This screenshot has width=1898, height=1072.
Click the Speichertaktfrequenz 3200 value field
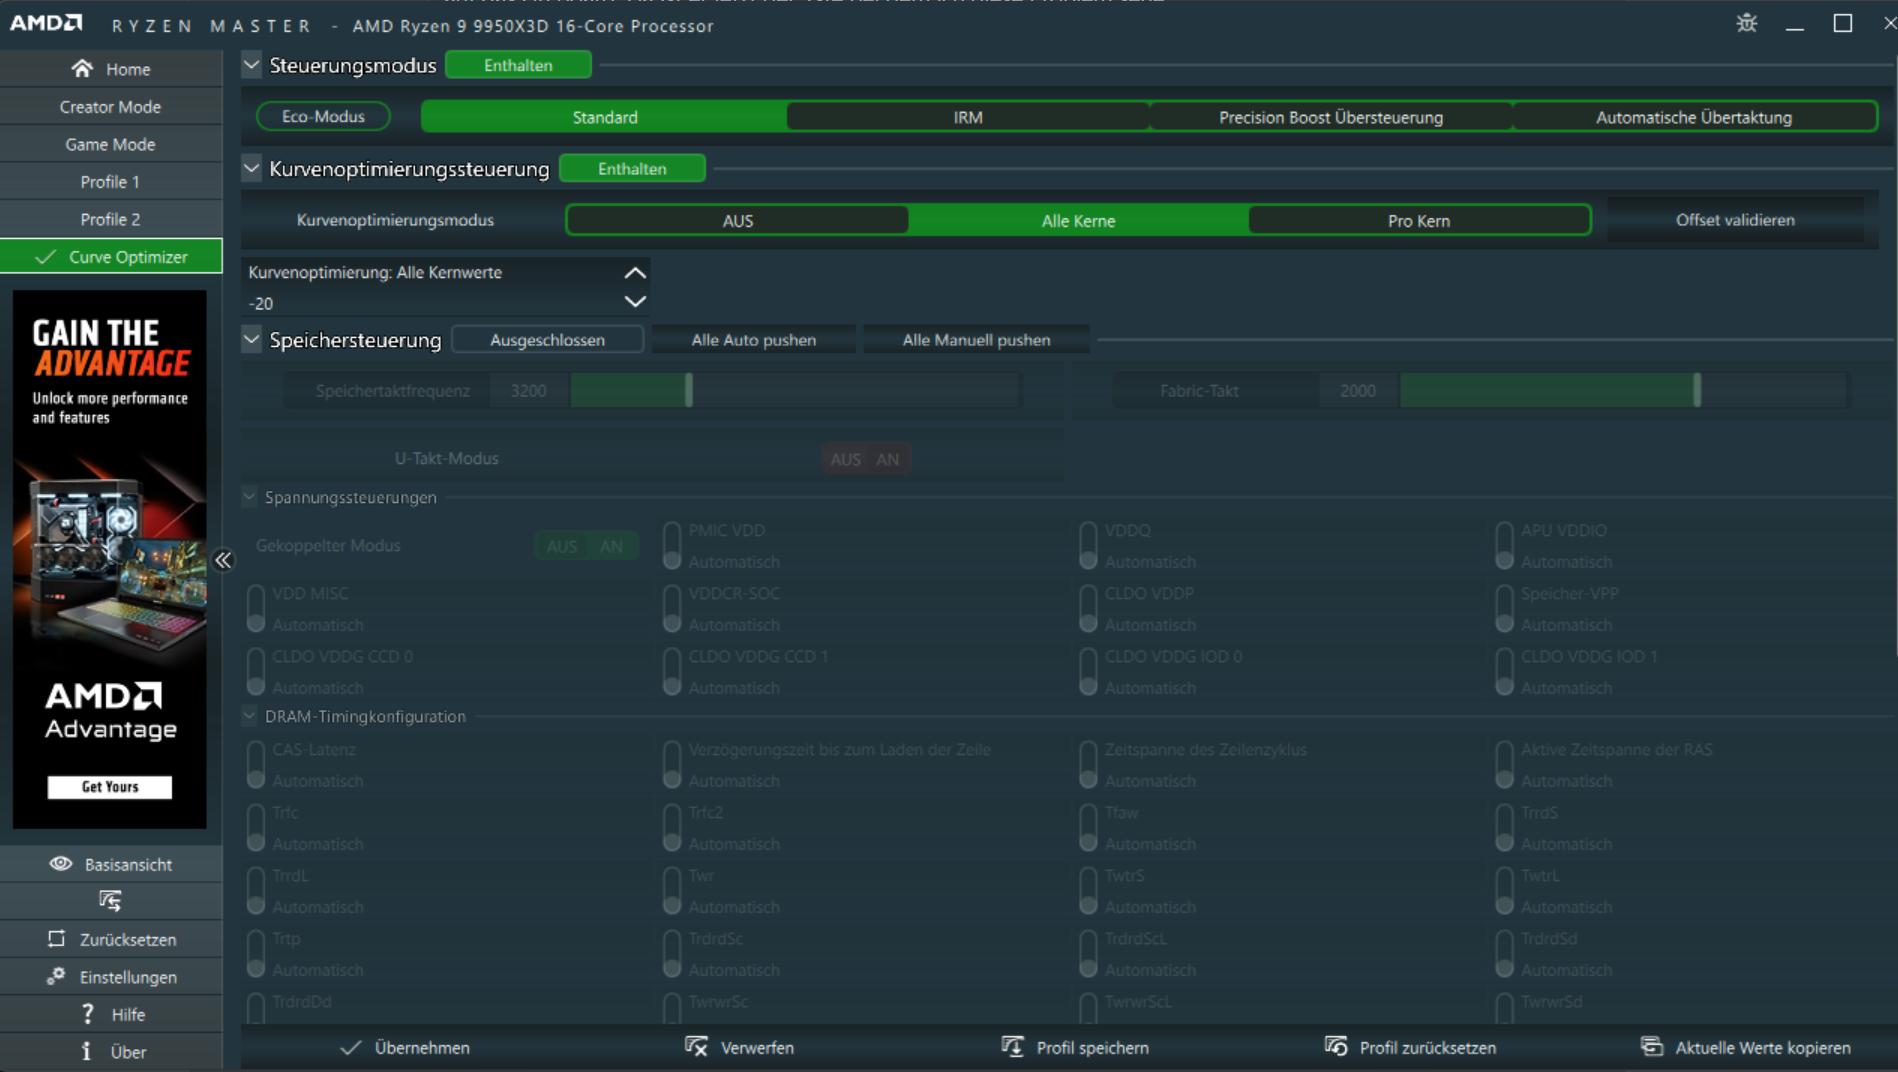pyautogui.click(x=529, y=391)
